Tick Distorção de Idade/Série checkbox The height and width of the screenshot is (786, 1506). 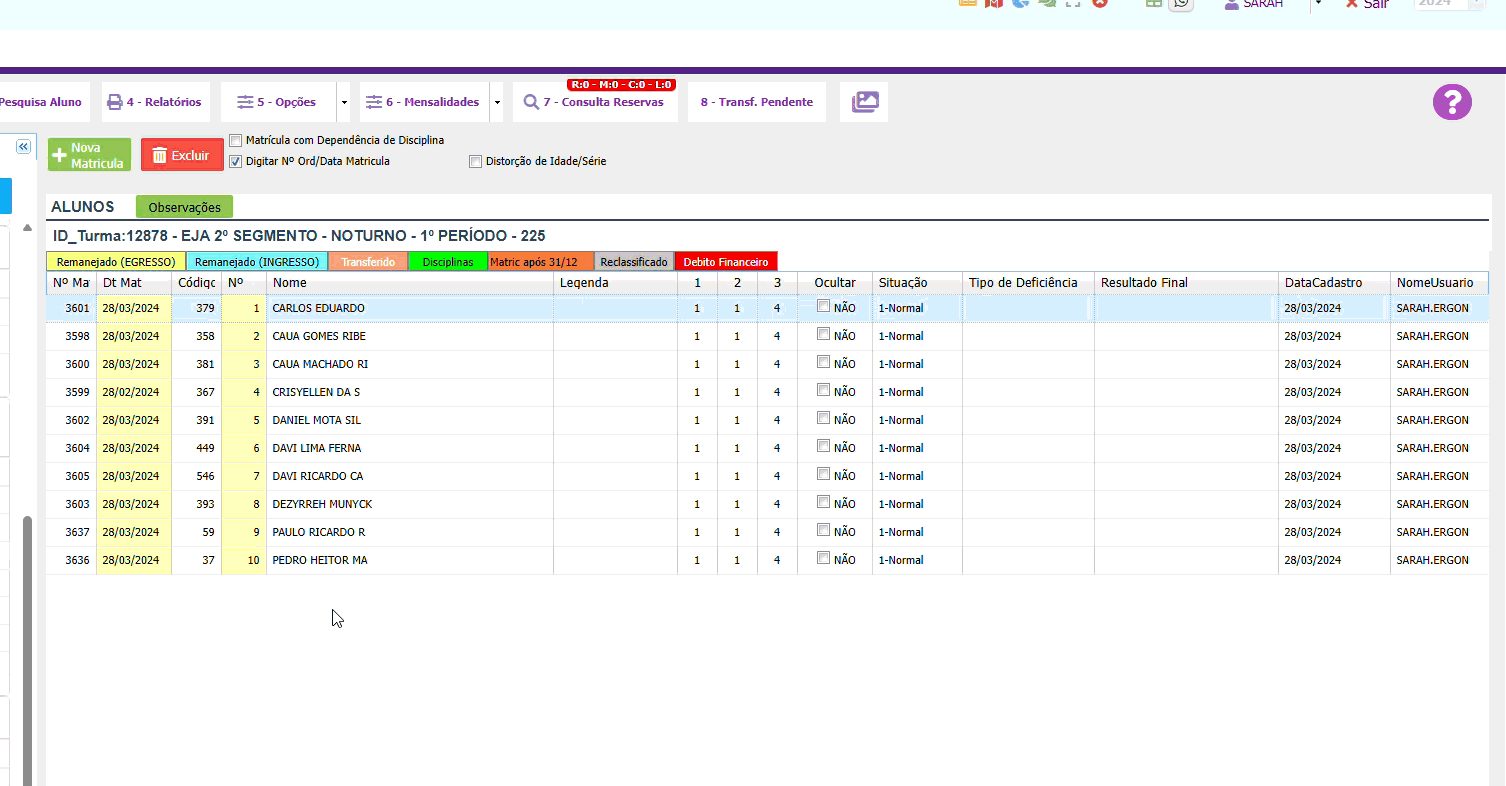tap(476, 161)
